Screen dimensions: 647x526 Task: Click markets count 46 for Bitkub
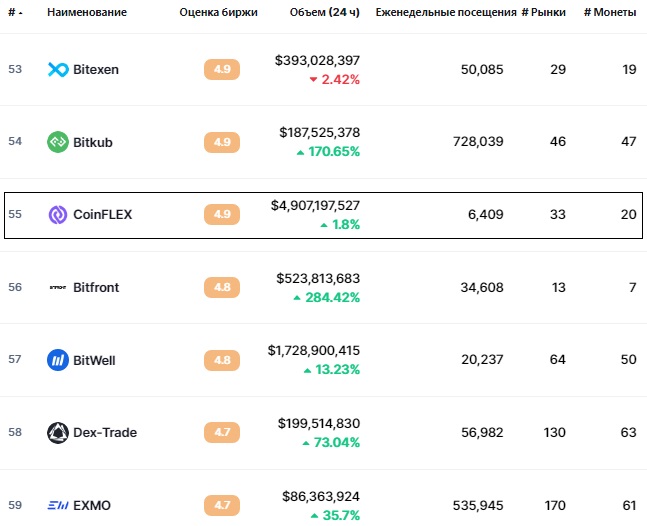(558, 142)
